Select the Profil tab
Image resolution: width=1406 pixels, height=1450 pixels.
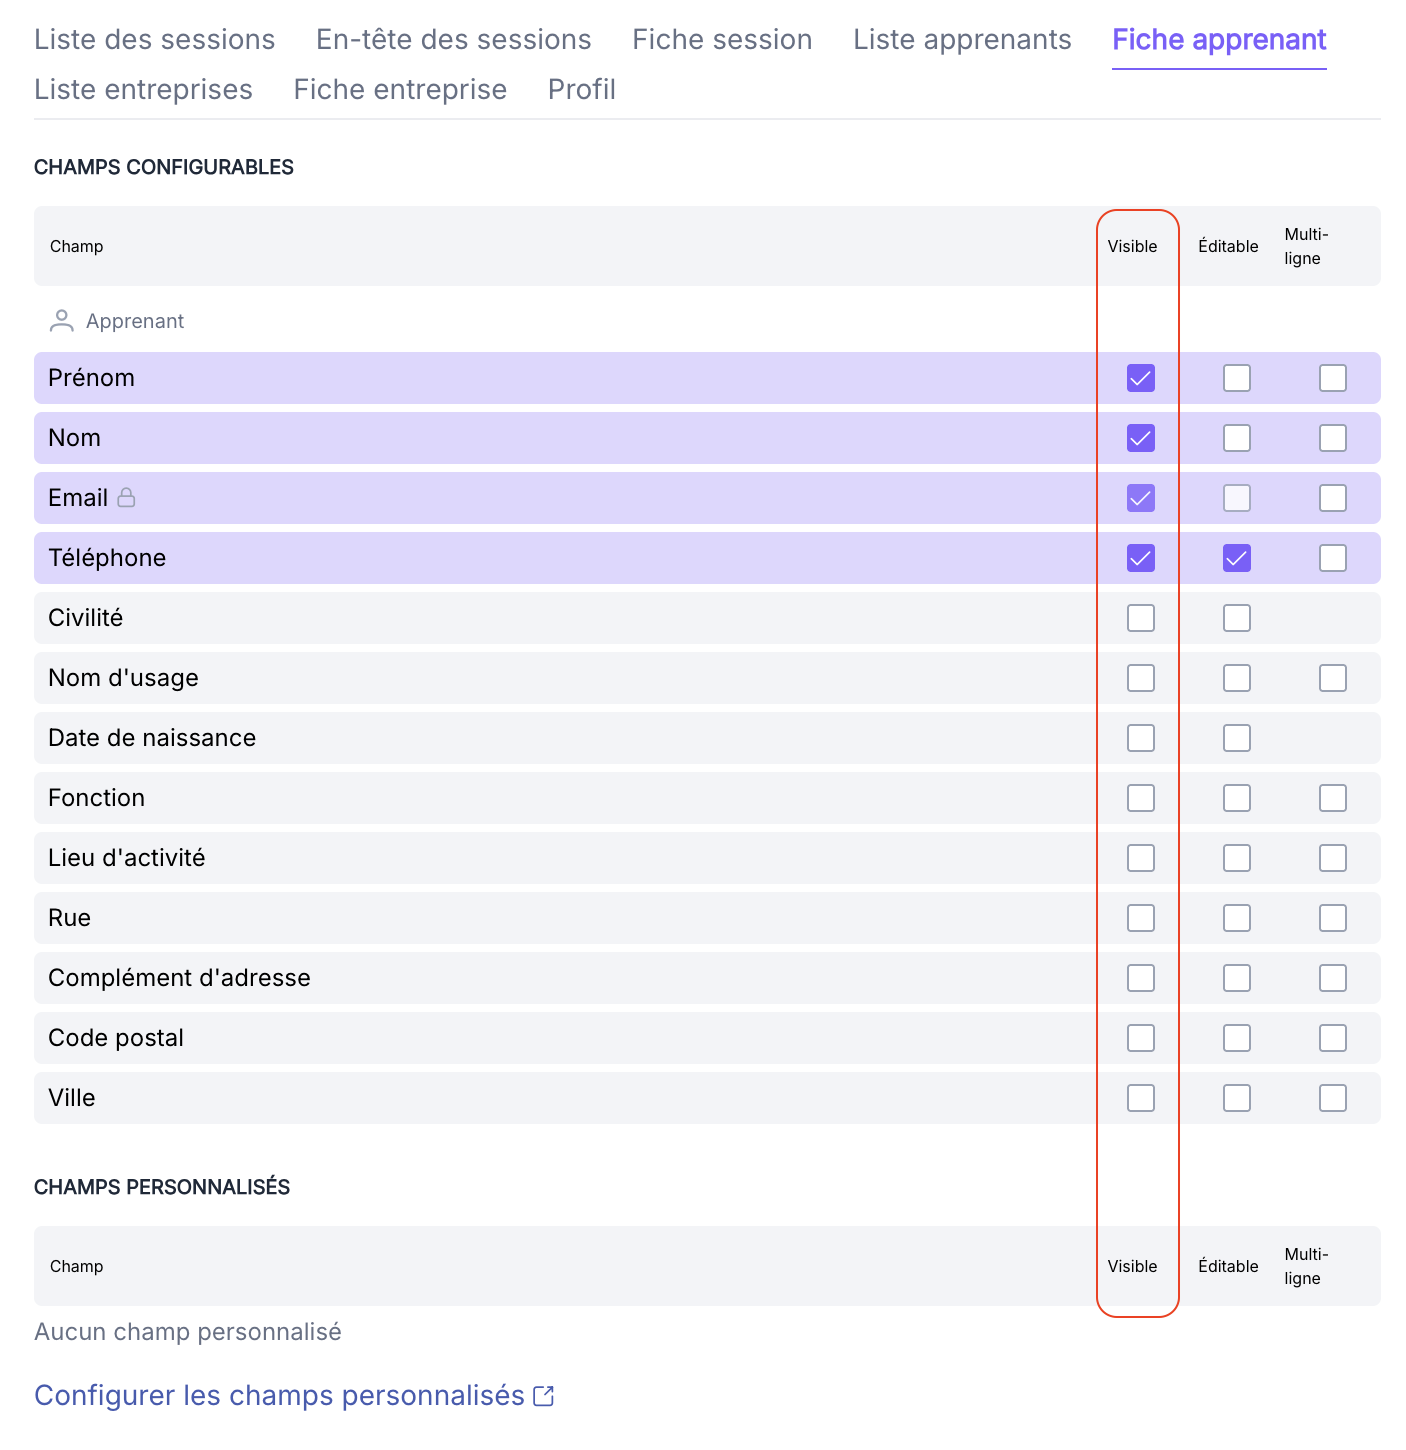[582, 90]
